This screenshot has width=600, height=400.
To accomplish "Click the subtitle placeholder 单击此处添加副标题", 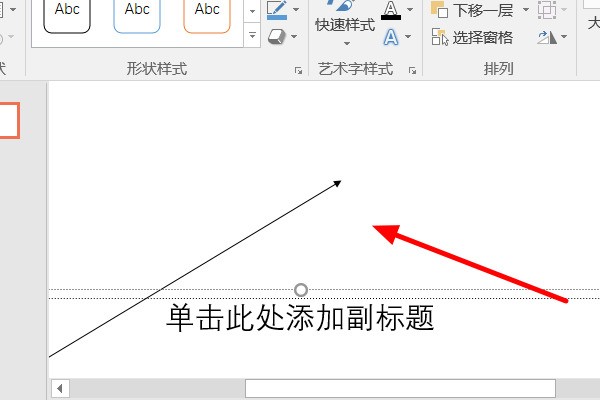I will 300,318.
